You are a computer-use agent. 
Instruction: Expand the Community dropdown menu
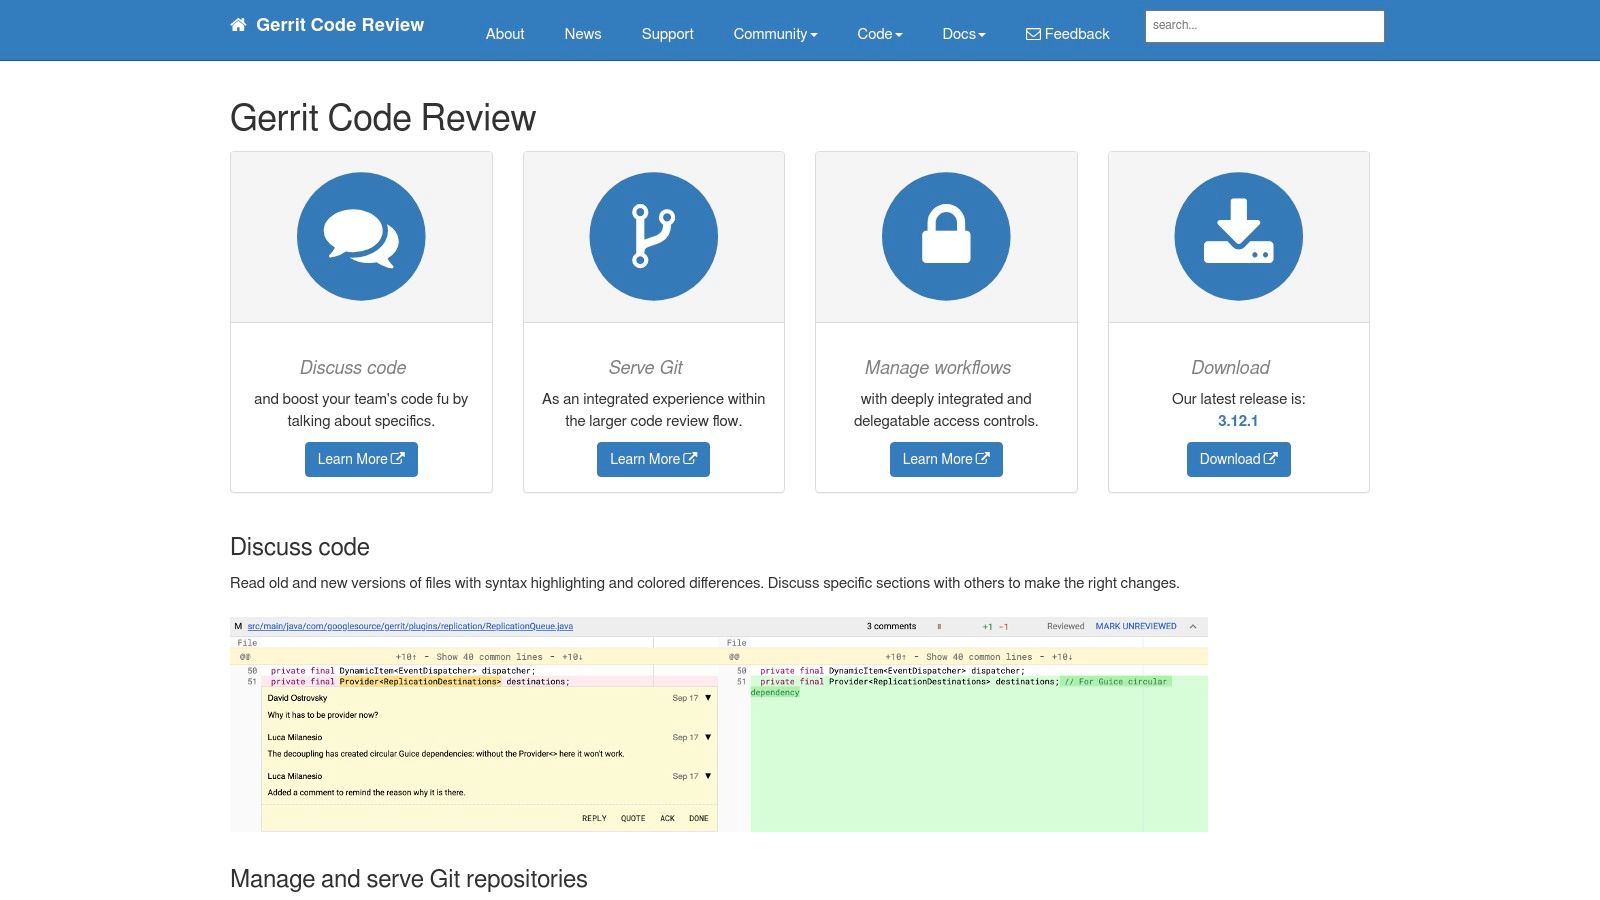click(x=775, y=34)
